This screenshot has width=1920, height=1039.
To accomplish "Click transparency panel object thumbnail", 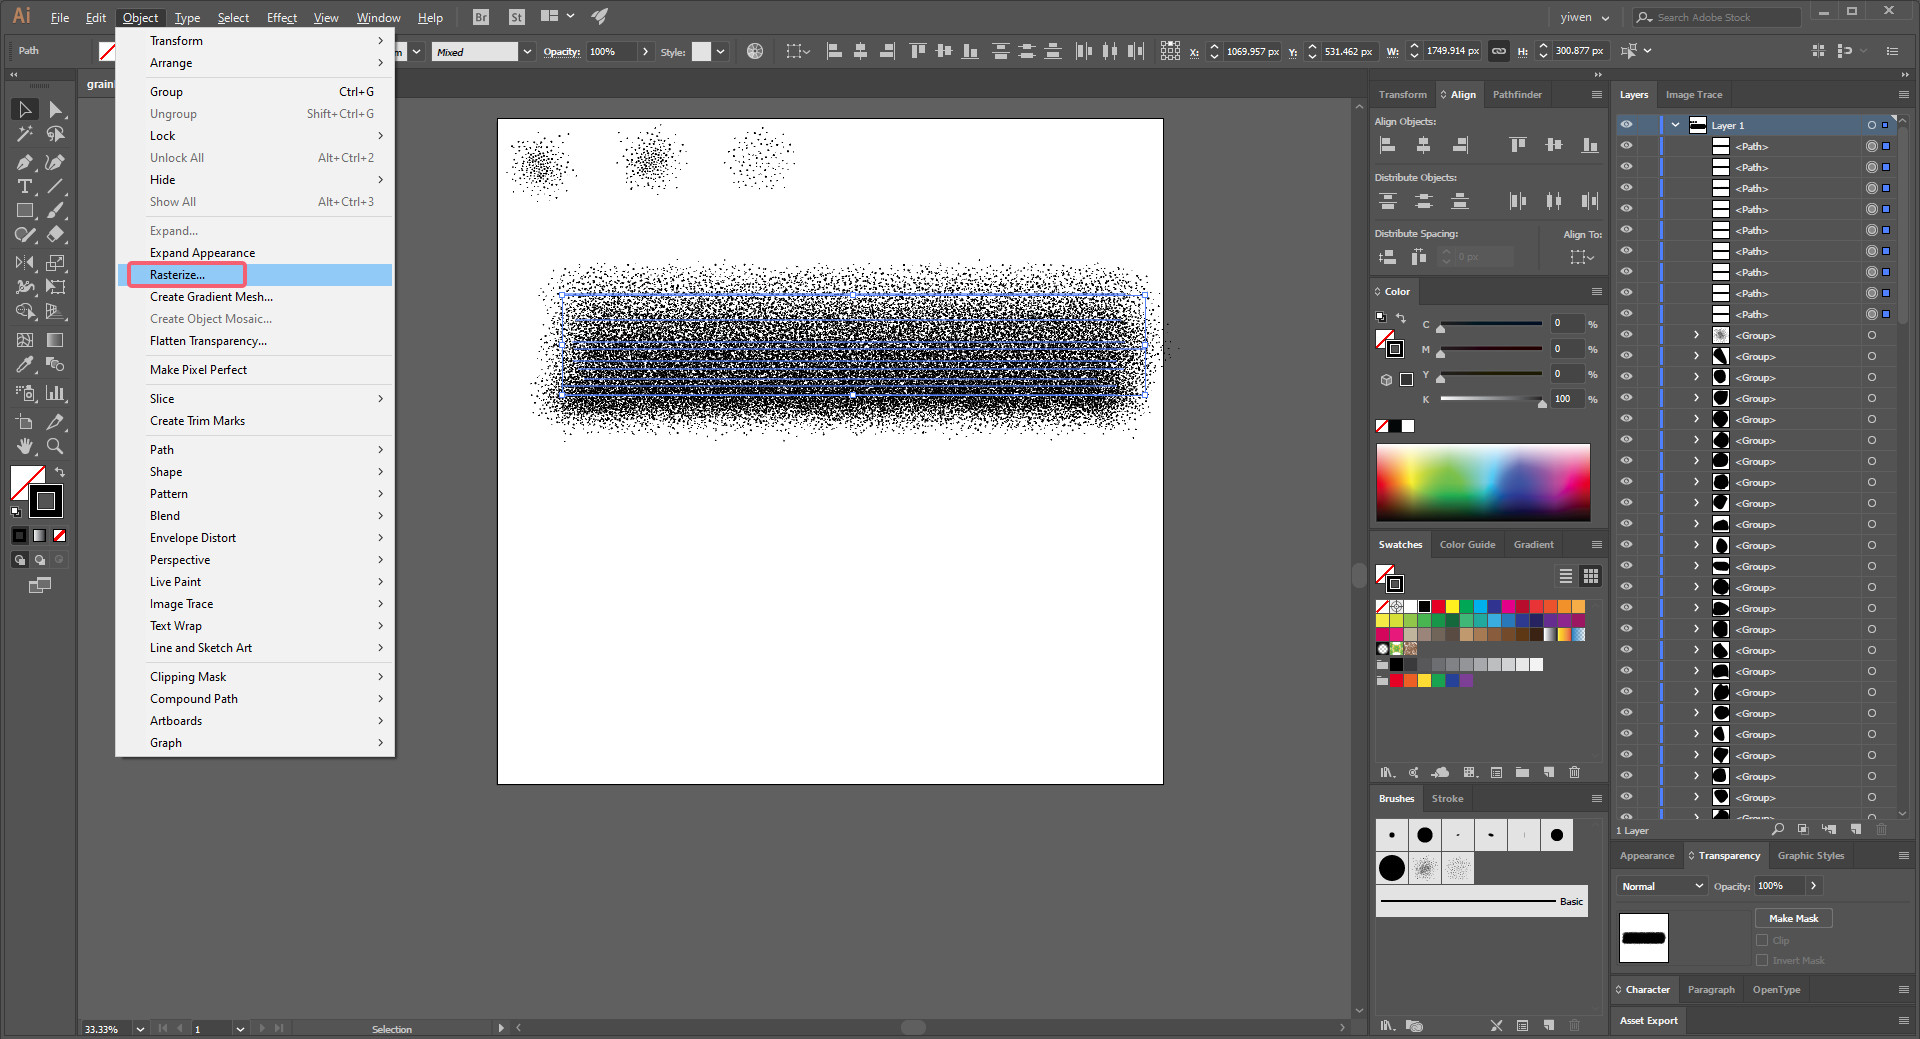I will click(1643, 938).
